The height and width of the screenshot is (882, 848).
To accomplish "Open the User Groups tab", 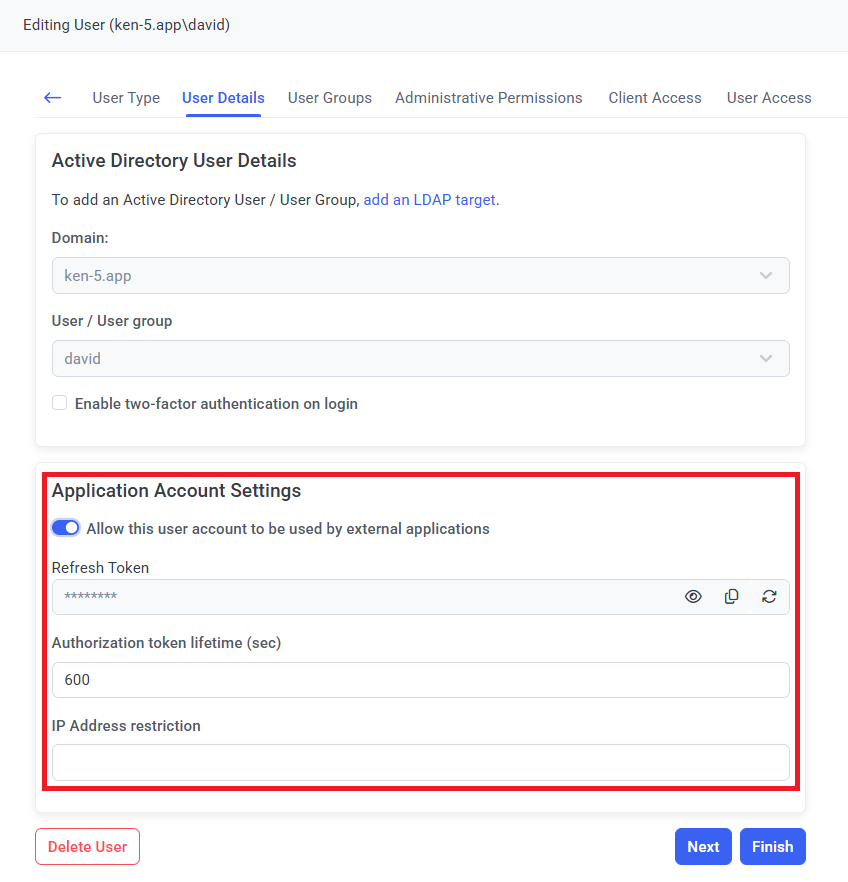I will 330,98.
